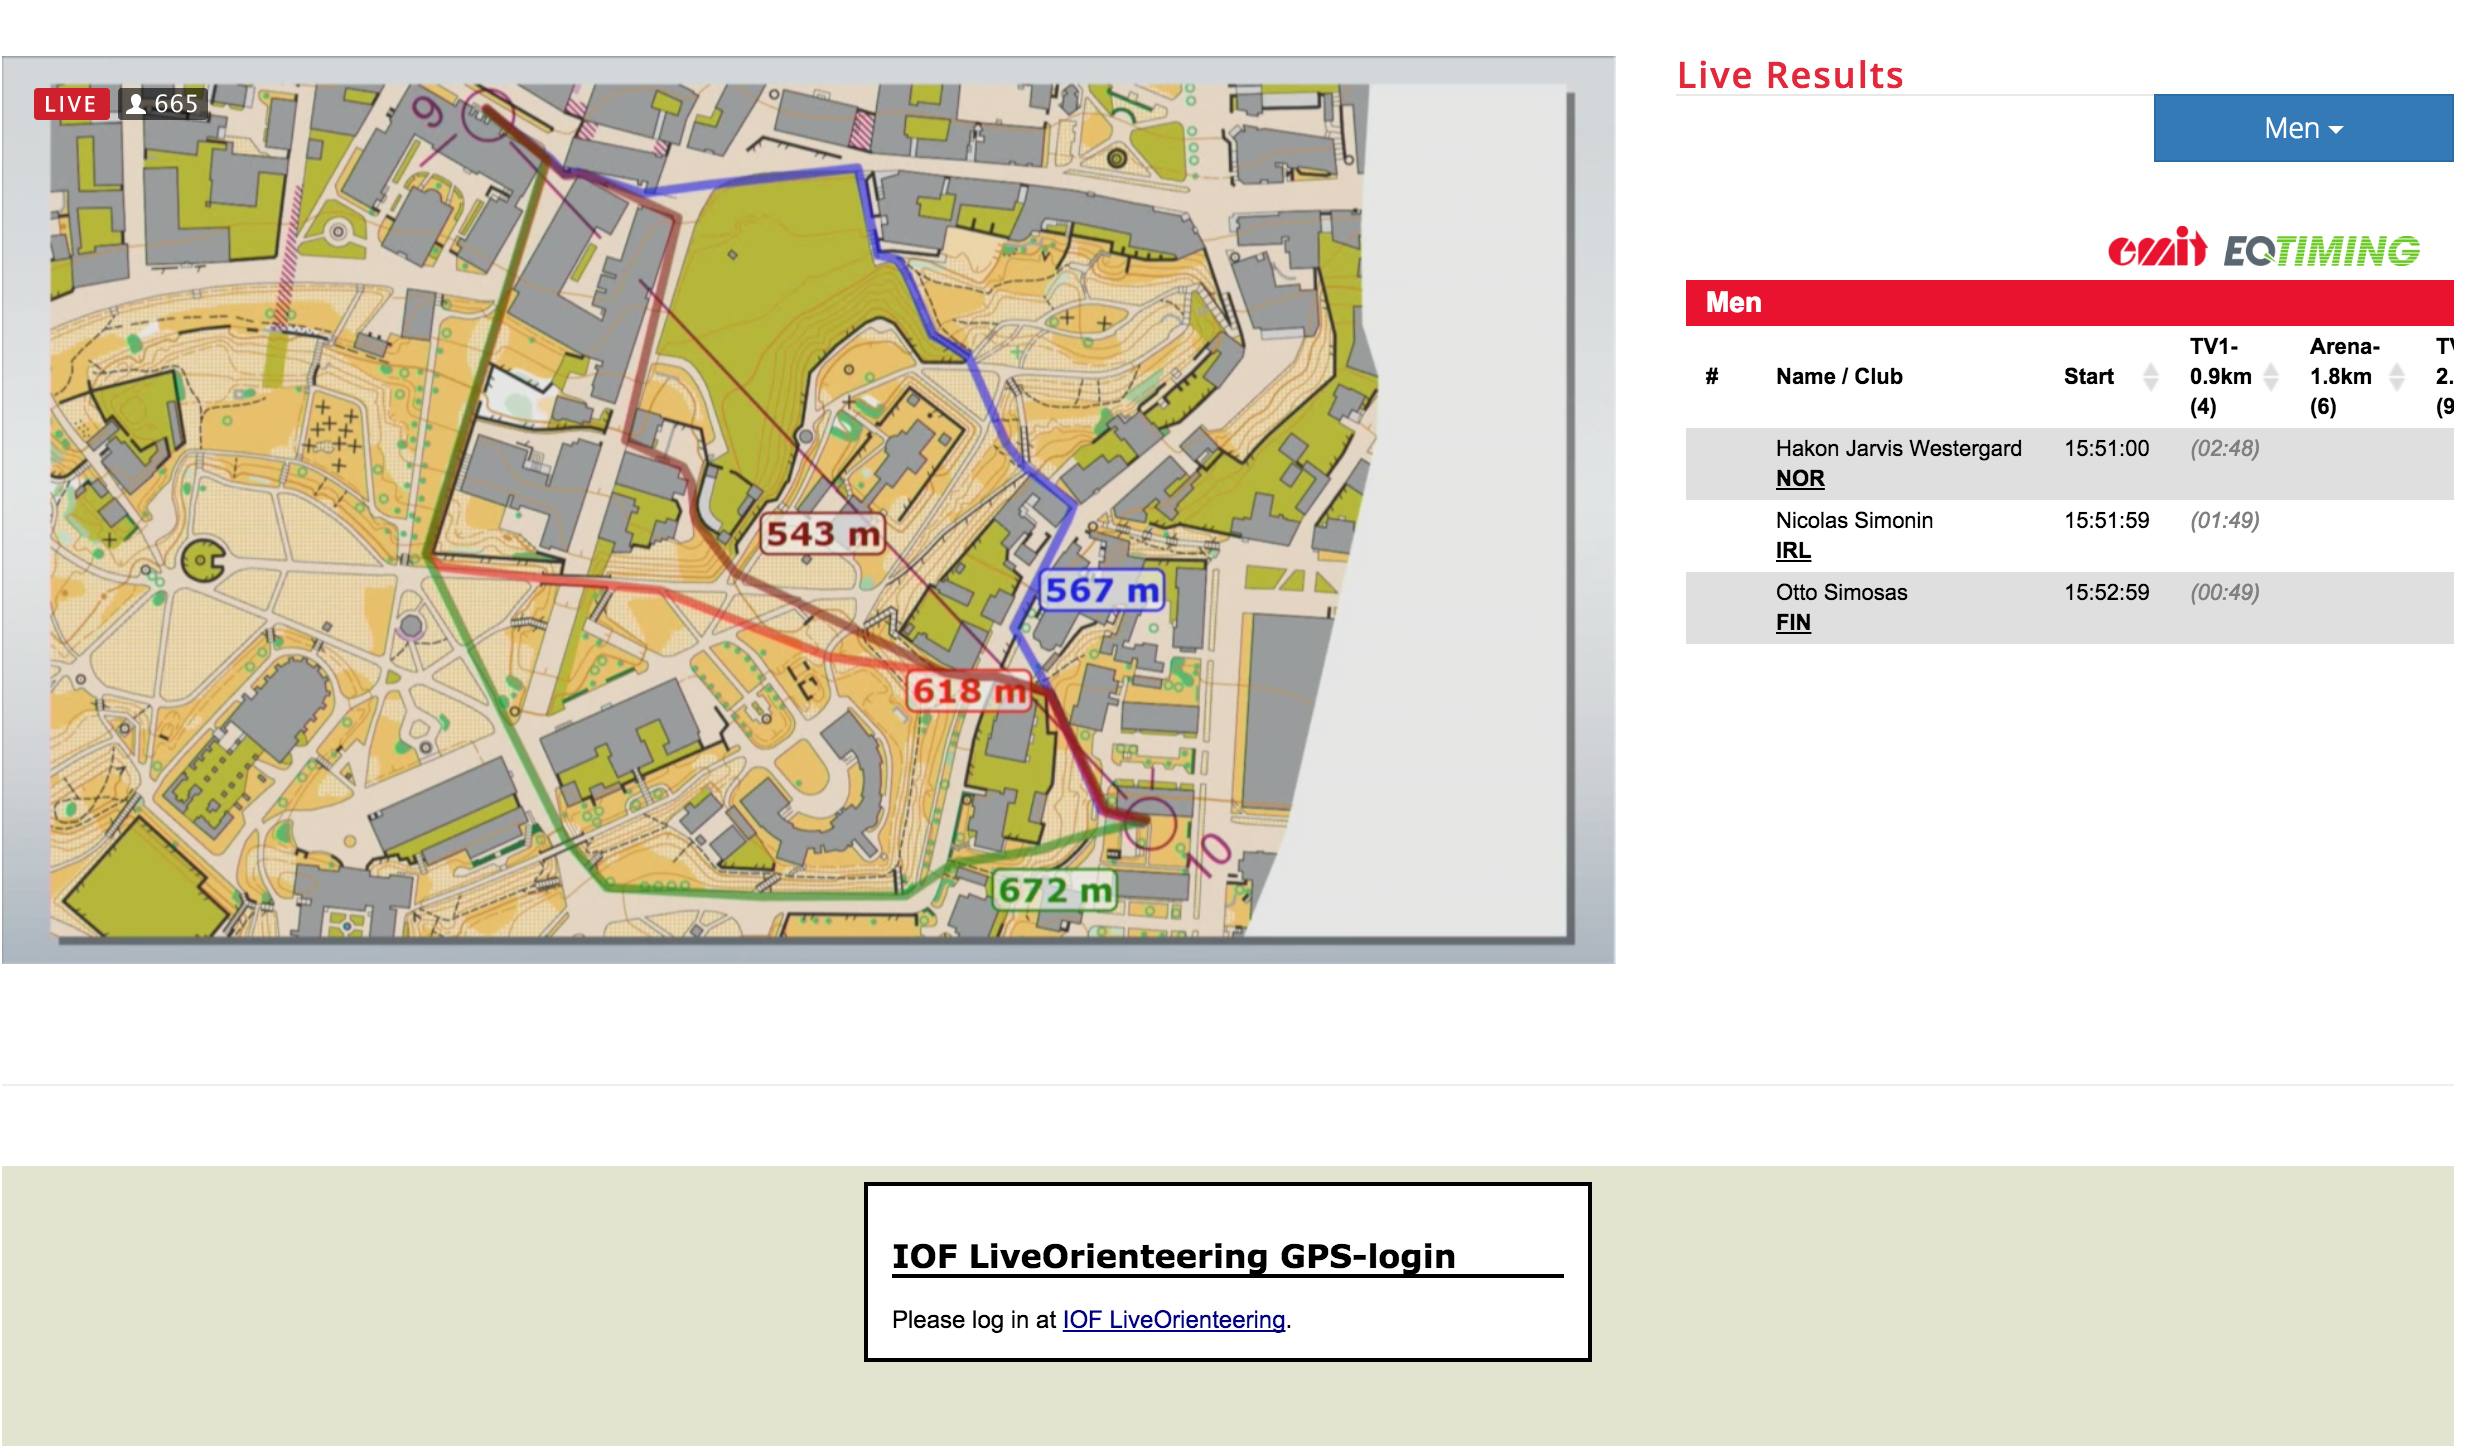
Task: Open the Men class dropdown
Action: pos(2302,128)
